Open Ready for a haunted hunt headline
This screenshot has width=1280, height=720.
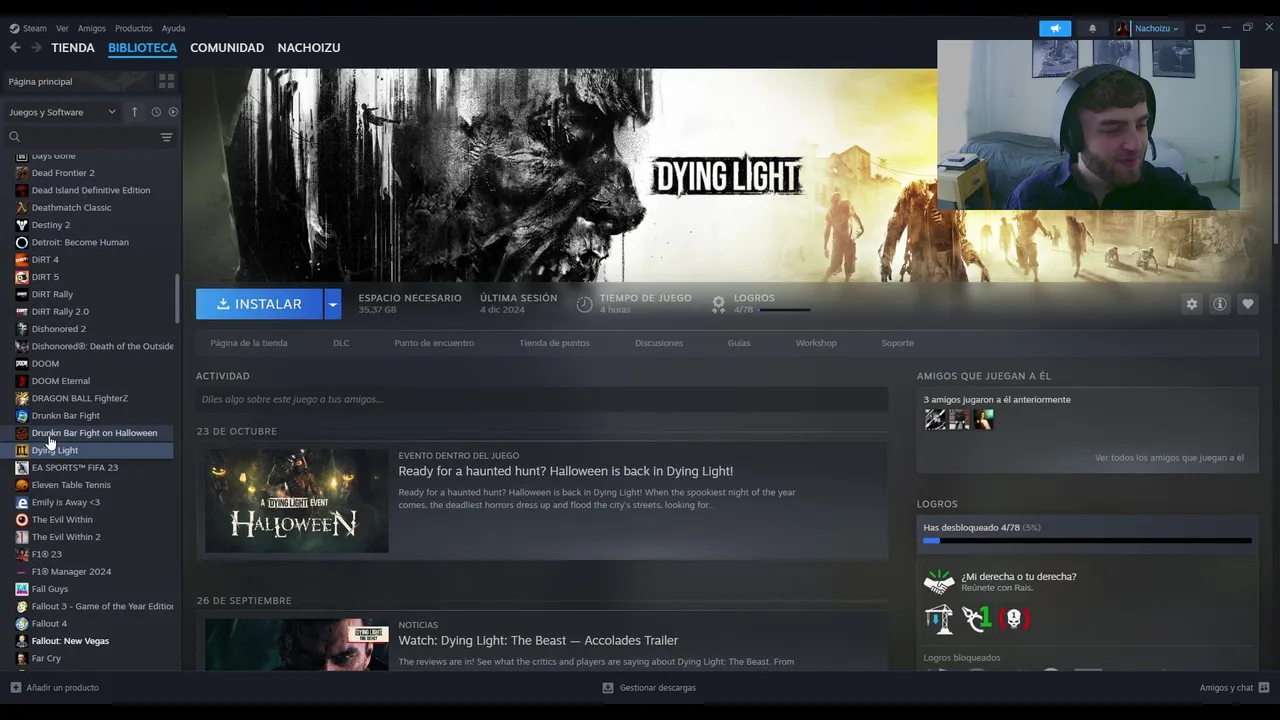(566, 471)
